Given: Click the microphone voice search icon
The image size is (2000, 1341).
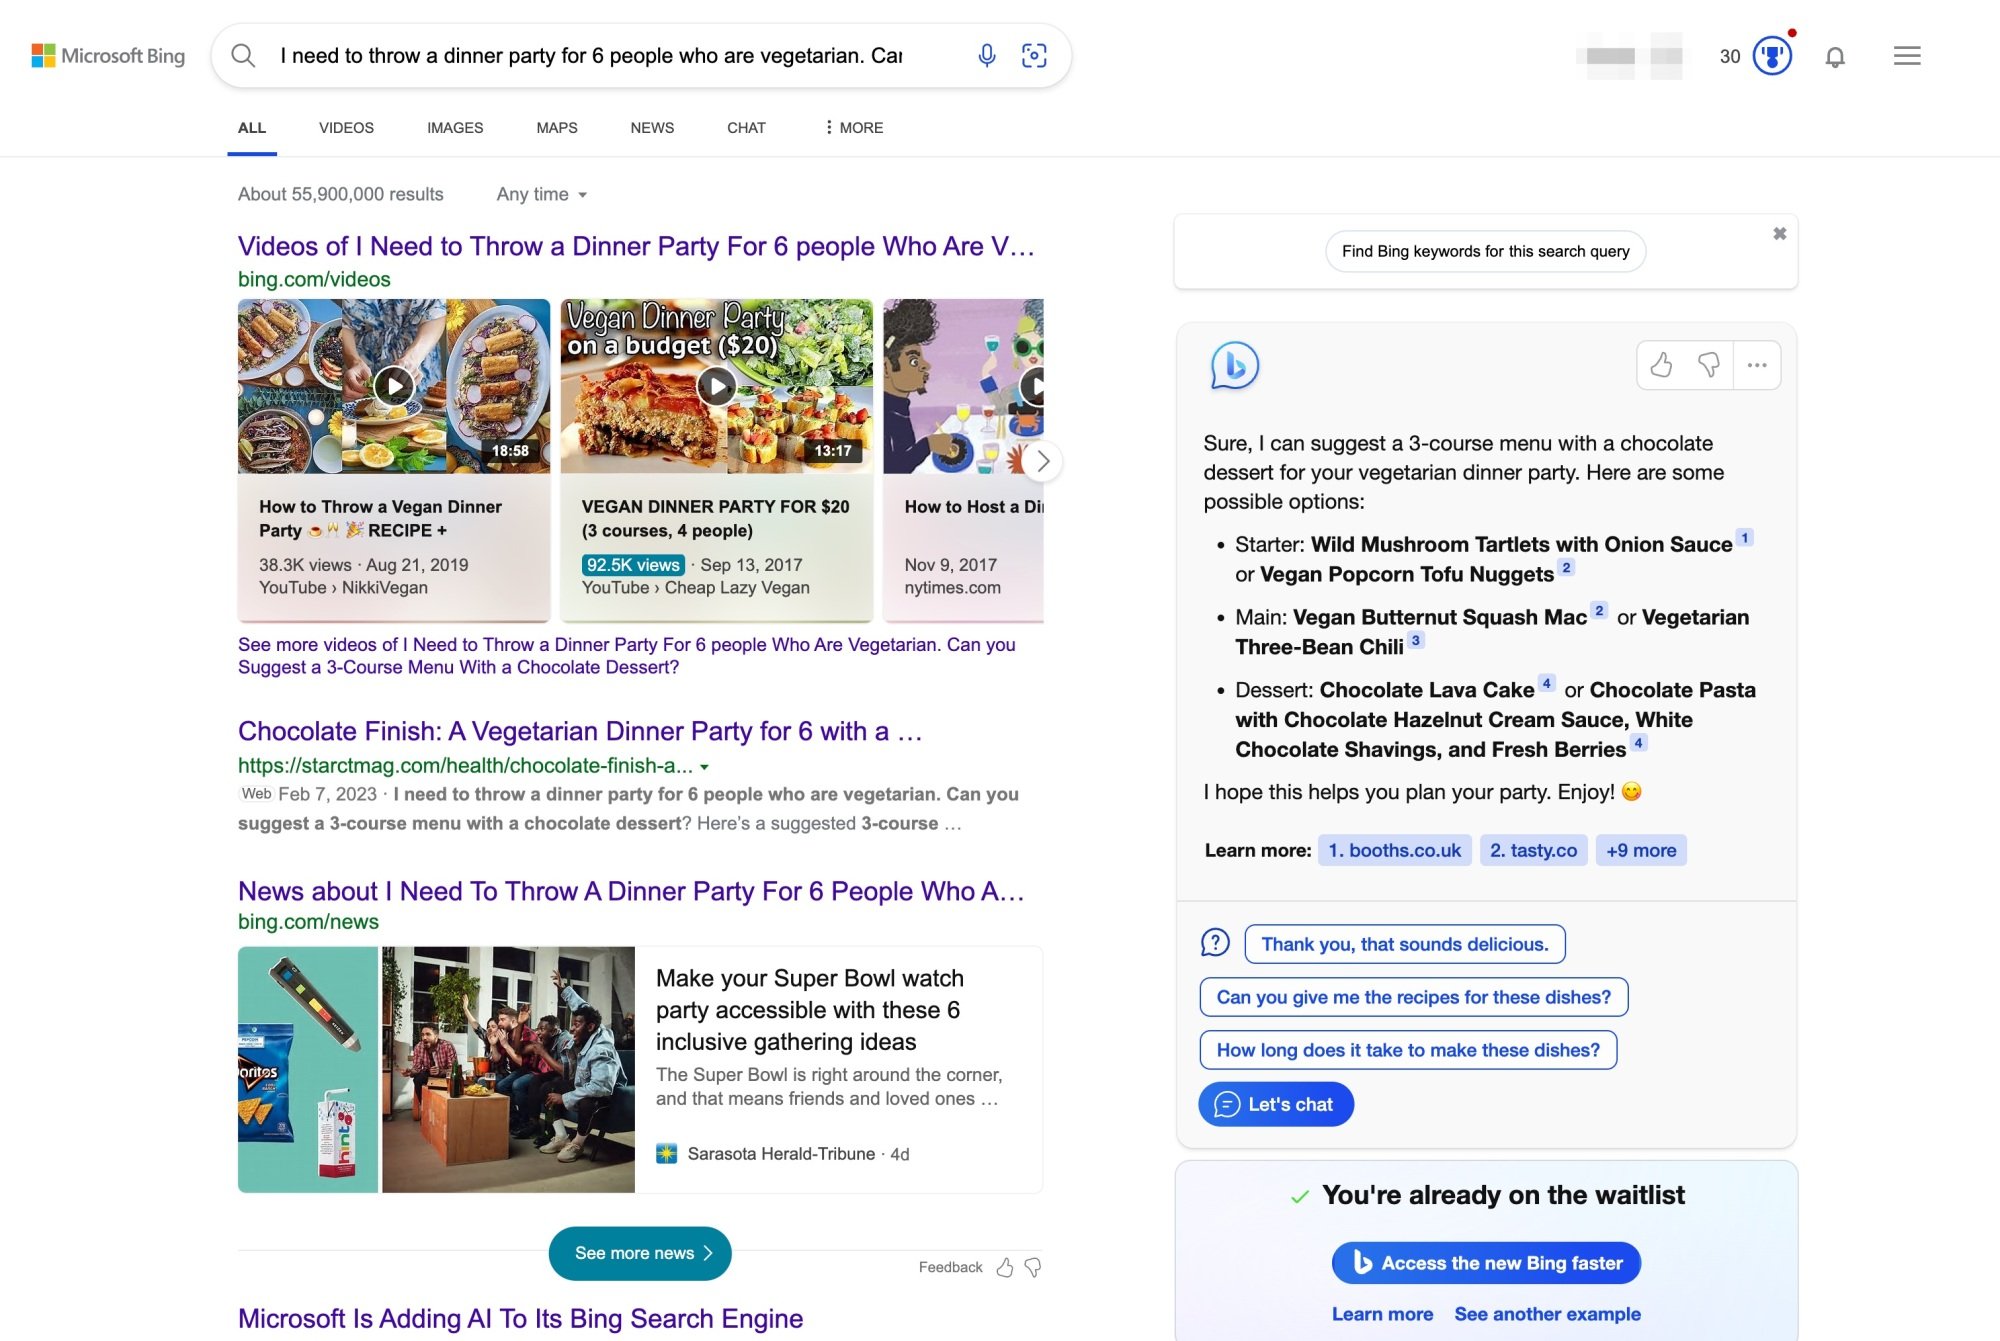Looking at the screenshot, I should (x=986, y=56).
